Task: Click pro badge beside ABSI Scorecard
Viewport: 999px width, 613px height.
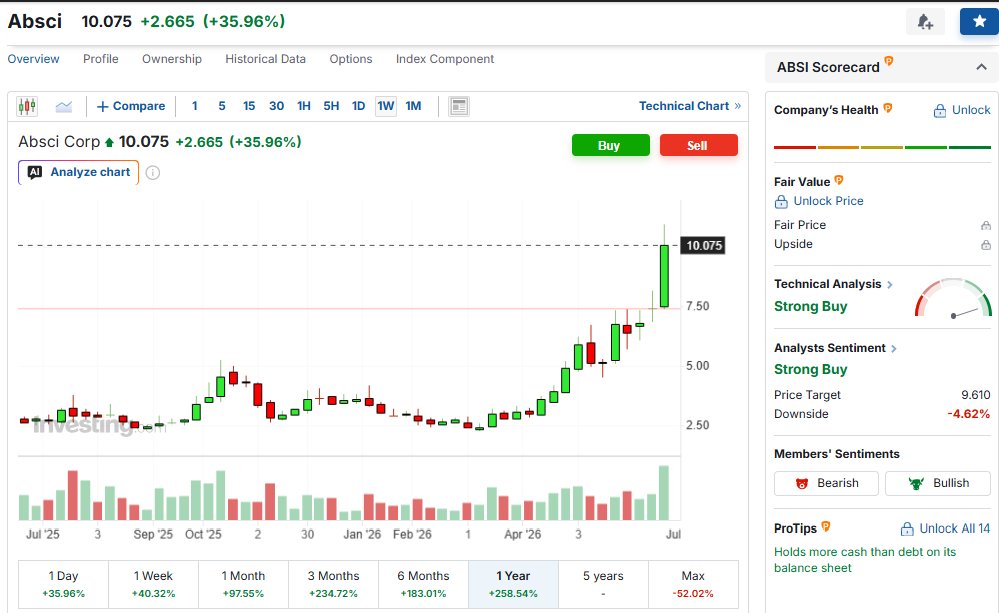Action: point(889,61)
